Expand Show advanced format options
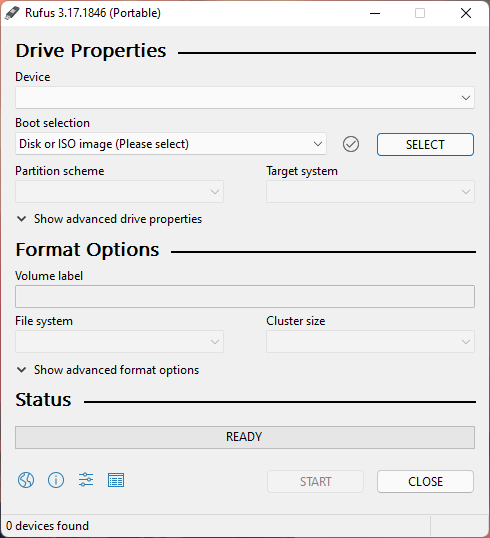Viewport: 490px width, 538px height. pos(108,370)
